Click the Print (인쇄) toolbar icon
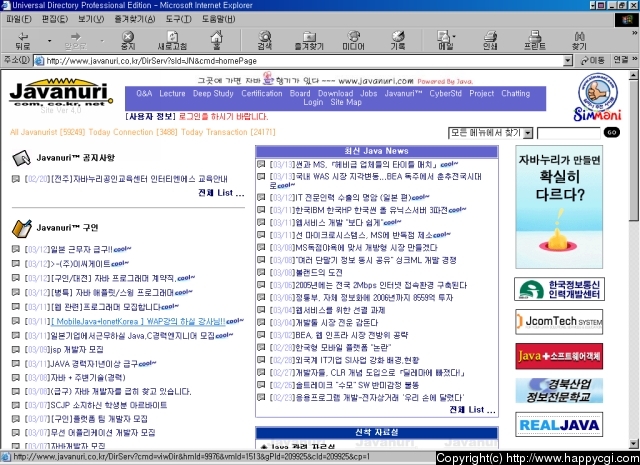Image resolution: width=640 pixels, height=465 pixels. (x=490, y=40)
